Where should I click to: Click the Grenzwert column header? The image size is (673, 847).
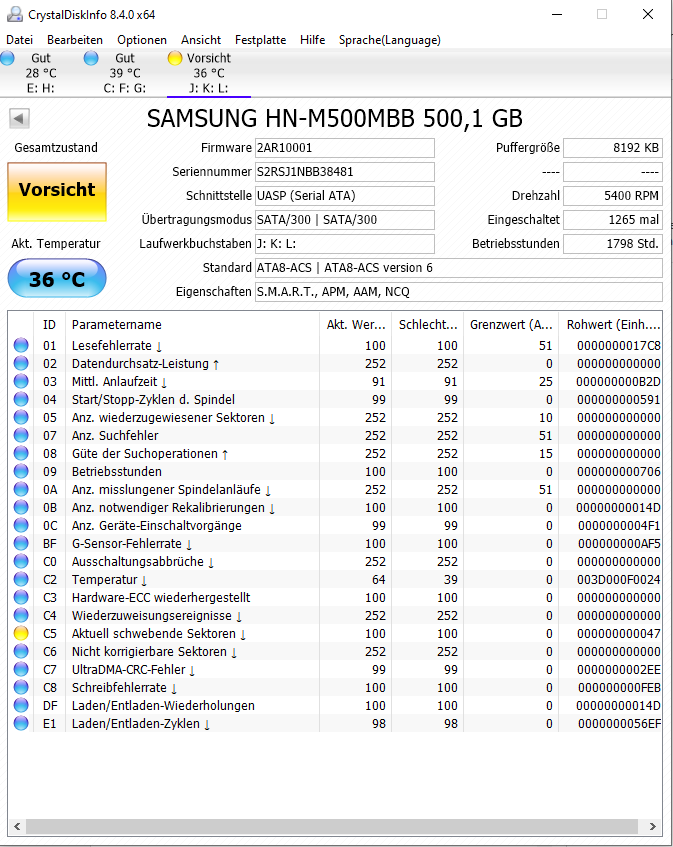coord(511,325)
